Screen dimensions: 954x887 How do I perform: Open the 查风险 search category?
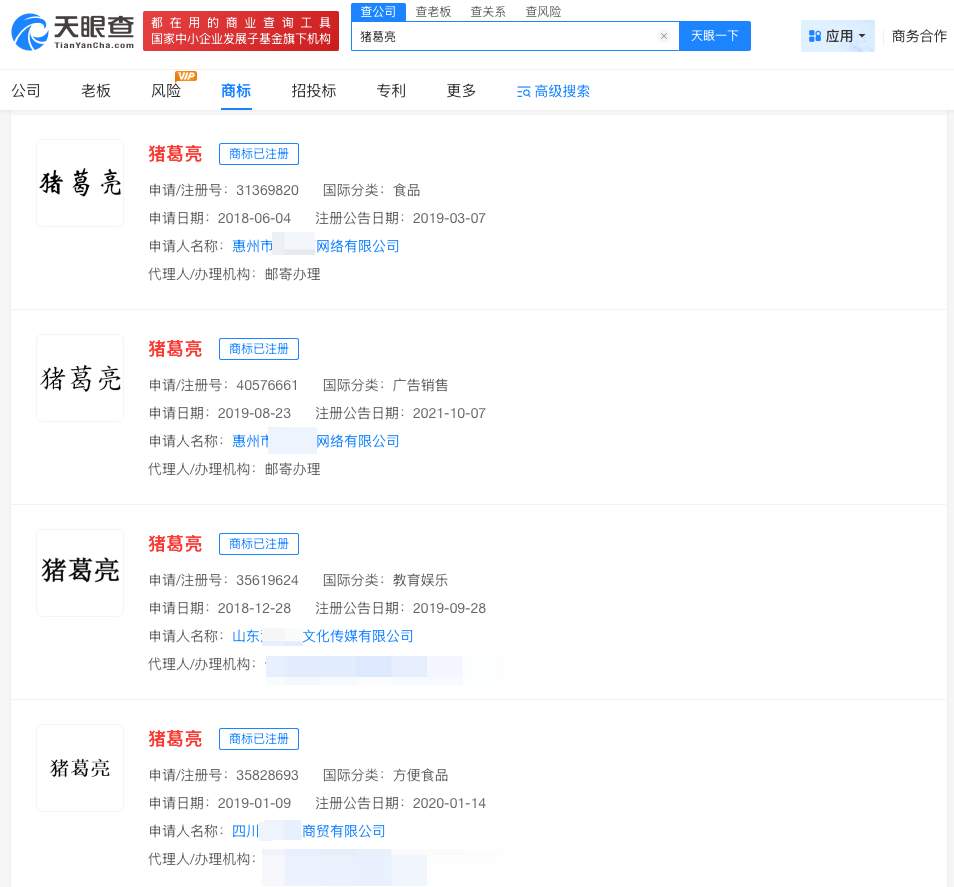(541, 12)
